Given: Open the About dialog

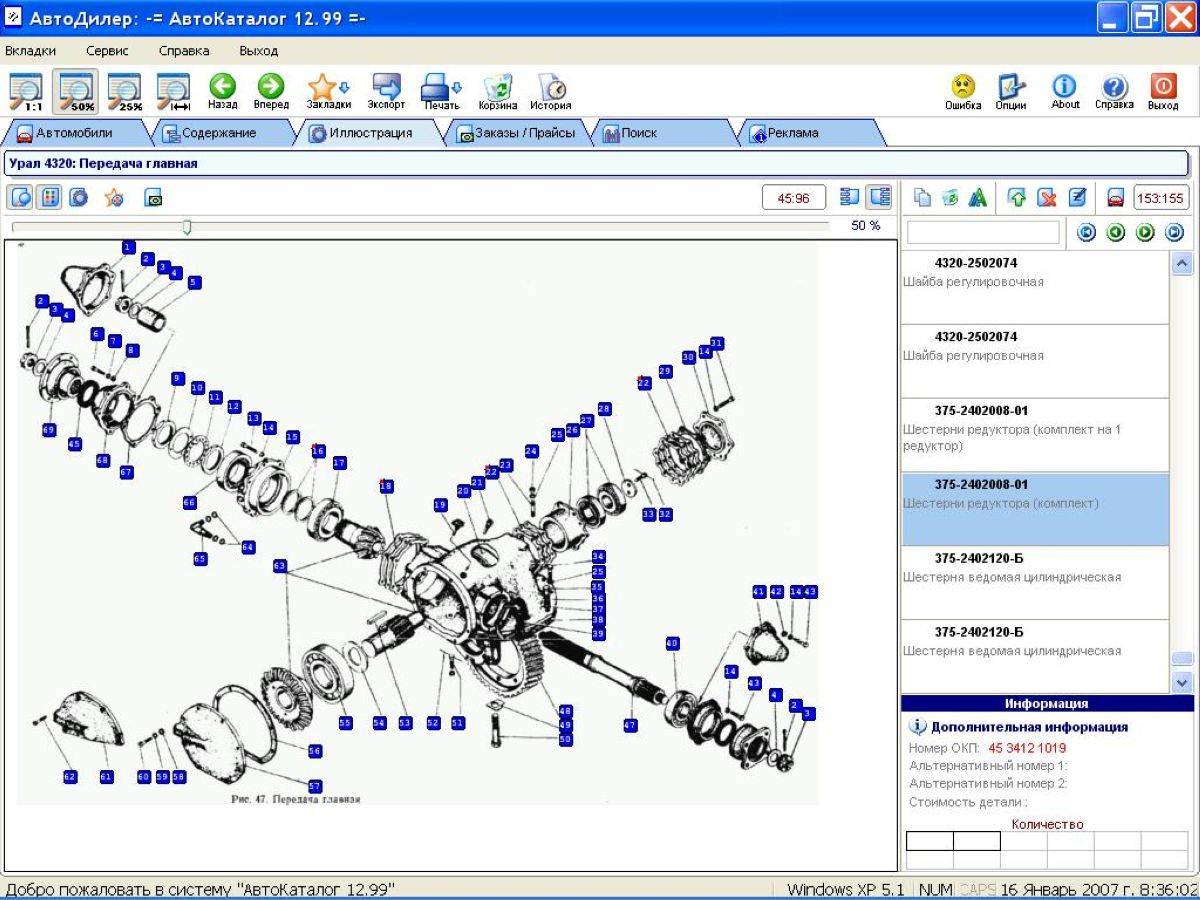Looking at the screenshot, I should point(1065,91).
